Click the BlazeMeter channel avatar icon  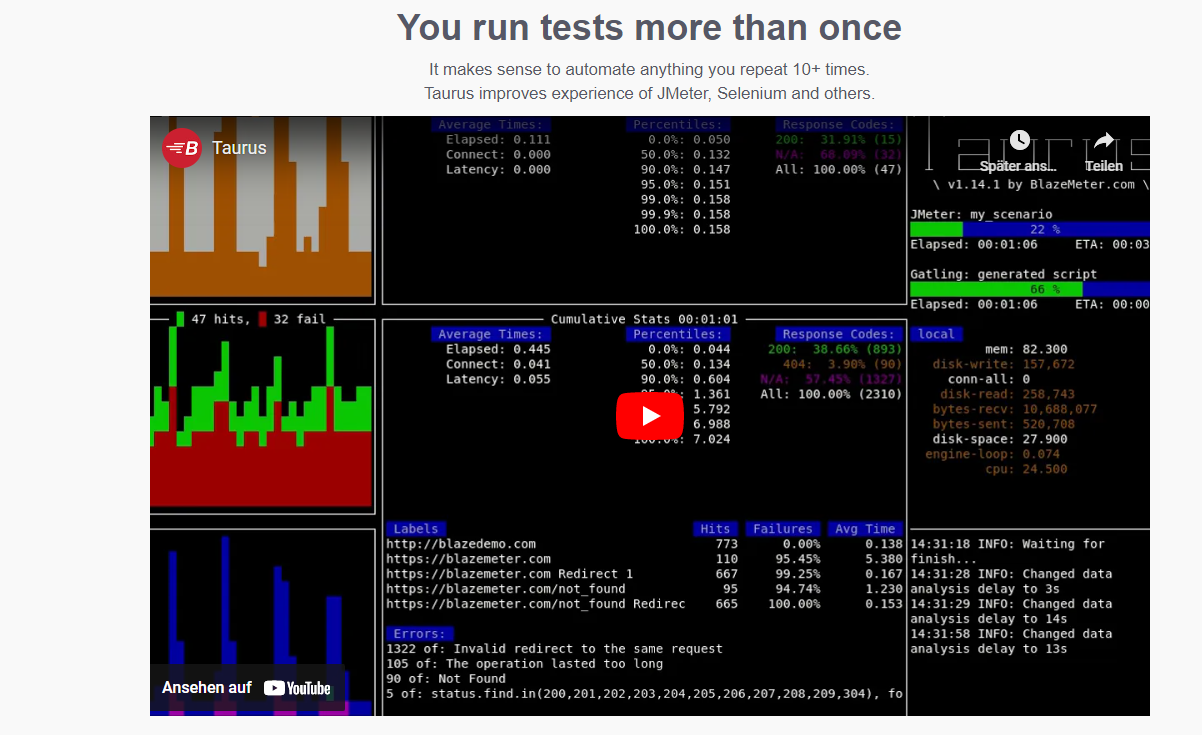coord(182,148)
